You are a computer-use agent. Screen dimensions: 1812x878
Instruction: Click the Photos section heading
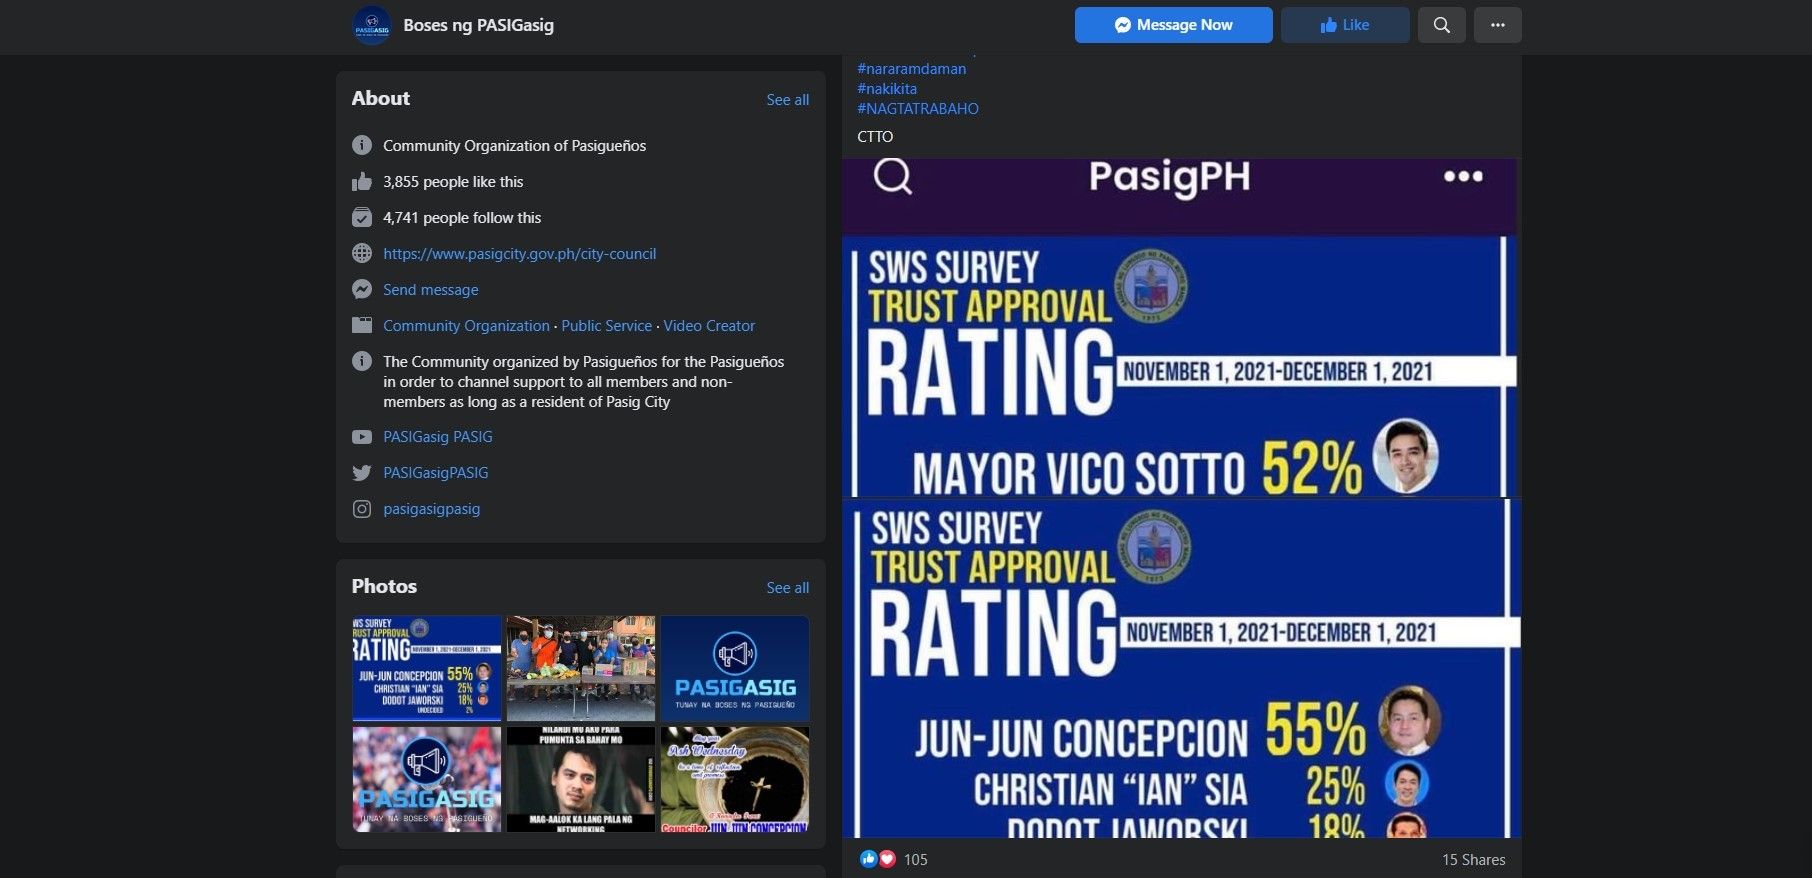pos(384,586)
